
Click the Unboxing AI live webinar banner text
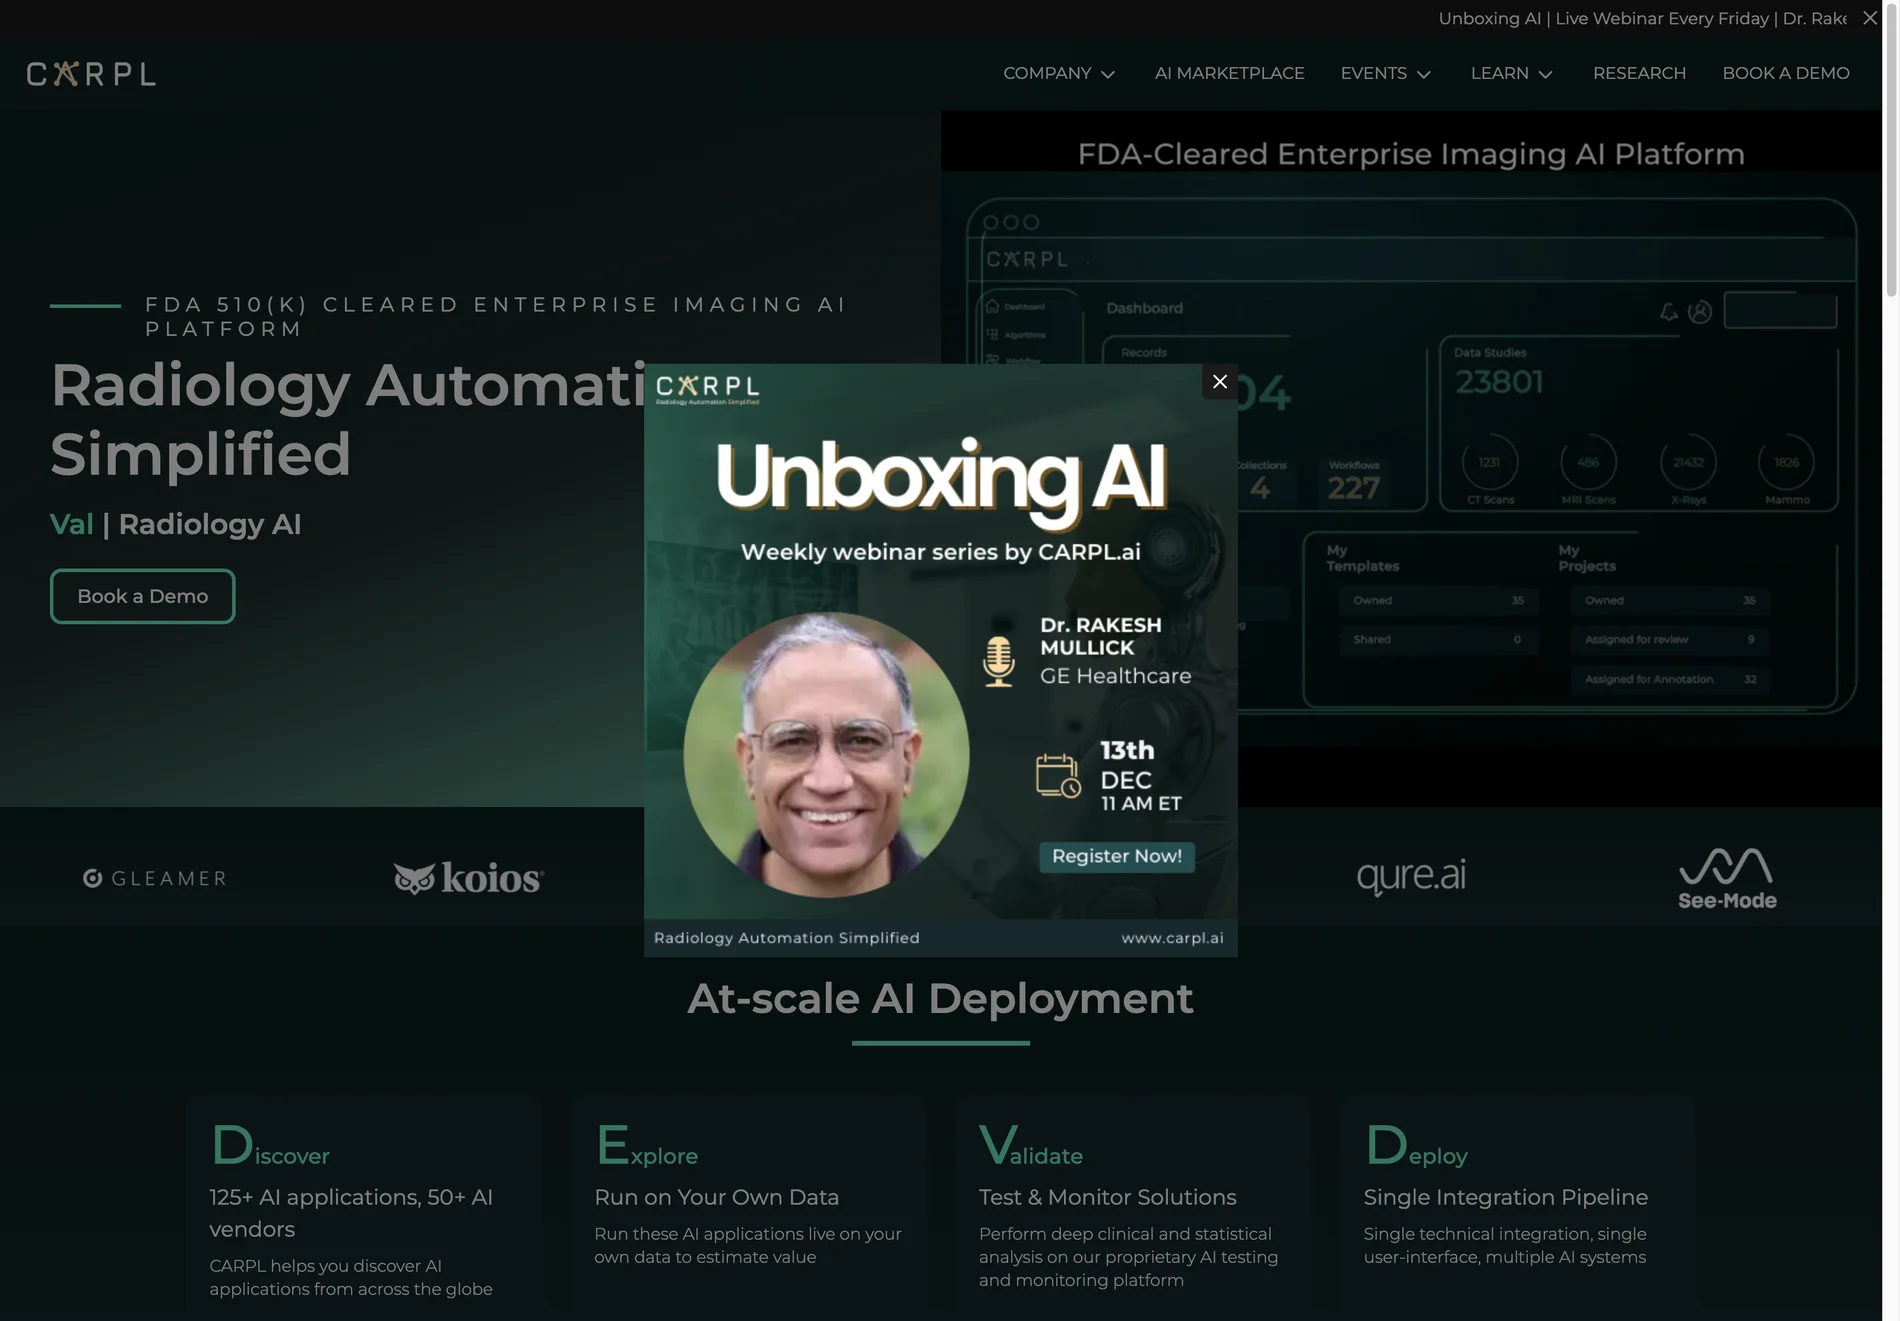1642,18
